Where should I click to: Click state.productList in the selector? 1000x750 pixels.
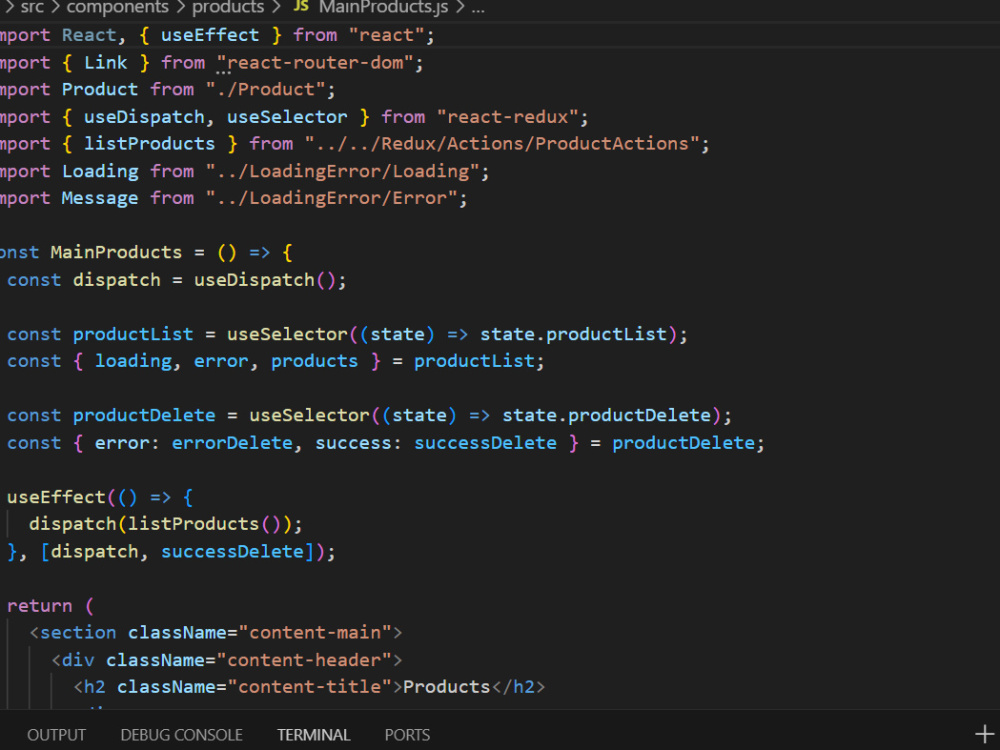[573, 334]
